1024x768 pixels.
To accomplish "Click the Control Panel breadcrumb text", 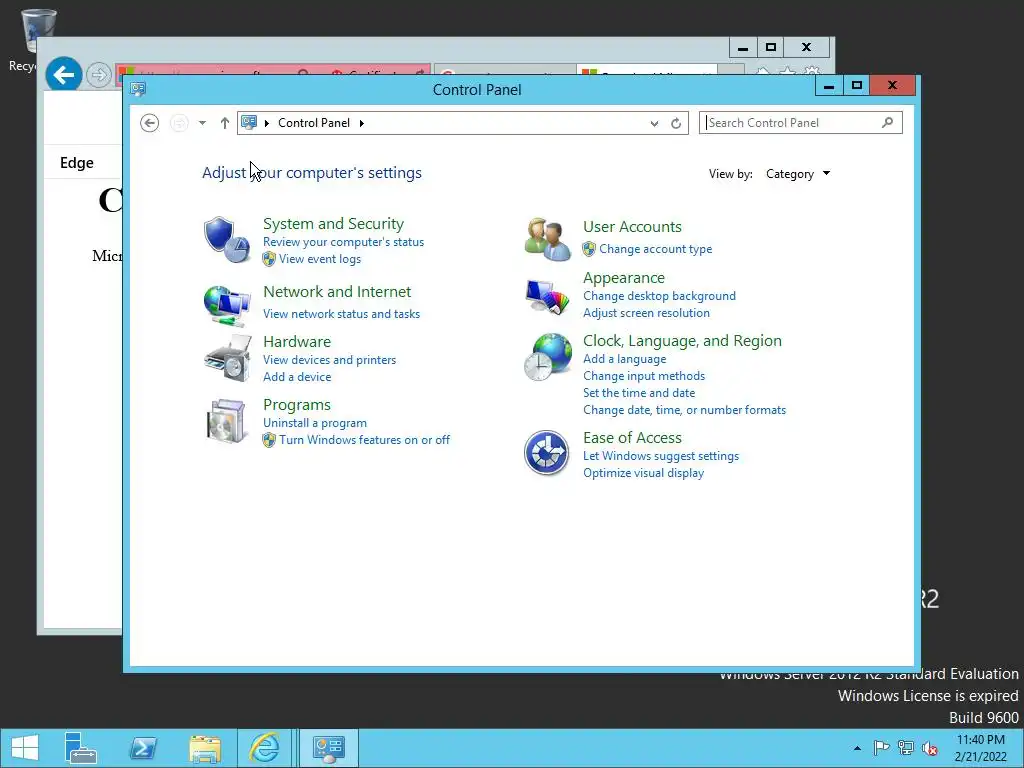I will (313, 123).
